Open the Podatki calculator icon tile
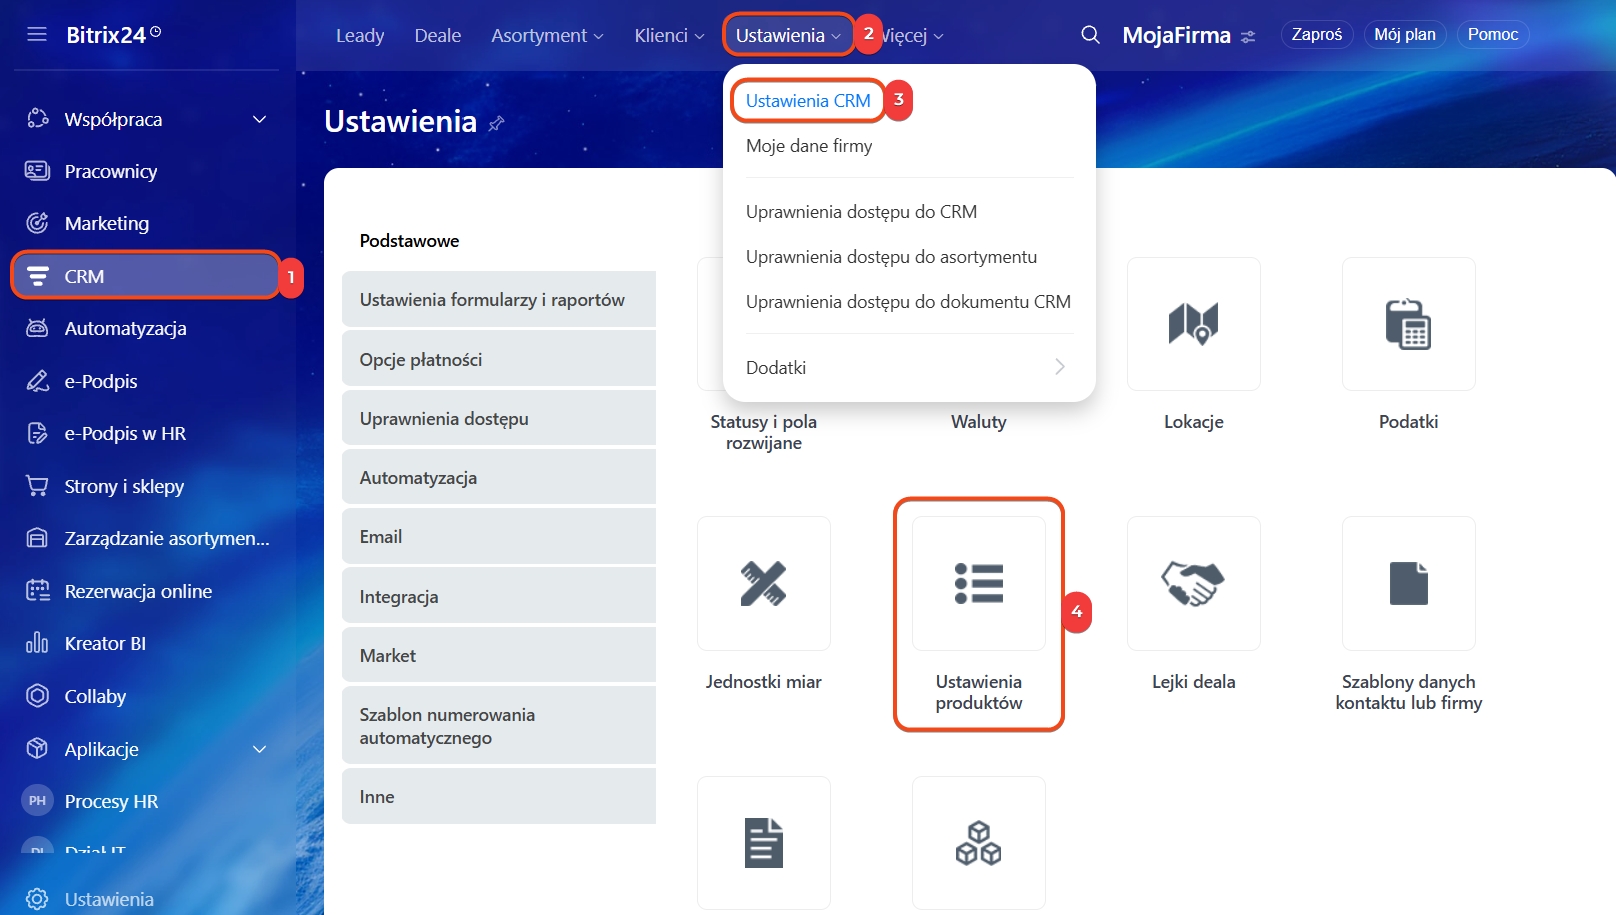The height and width of the screenshot is (915, 1616). coord(1409,324)
